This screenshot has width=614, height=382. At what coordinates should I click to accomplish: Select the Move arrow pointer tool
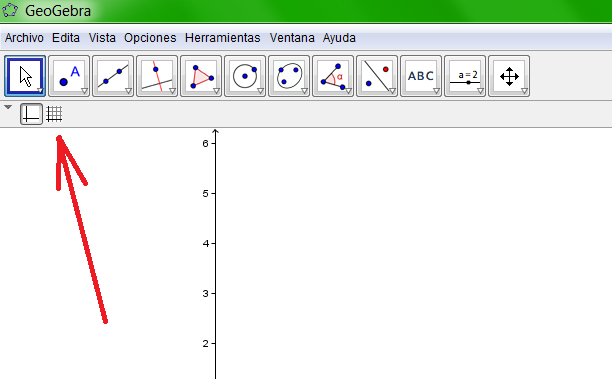pyautogui.click(x=25, y=76)
